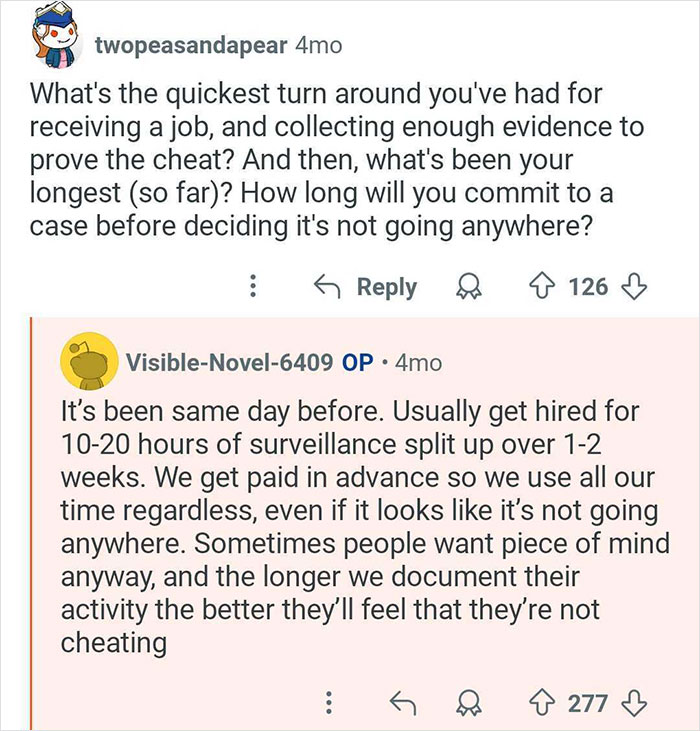The width and height of the screenshot is (700, 731).
Task: Click the 4mo timestamp beside twopeasandapear
Action: [319, 45]
